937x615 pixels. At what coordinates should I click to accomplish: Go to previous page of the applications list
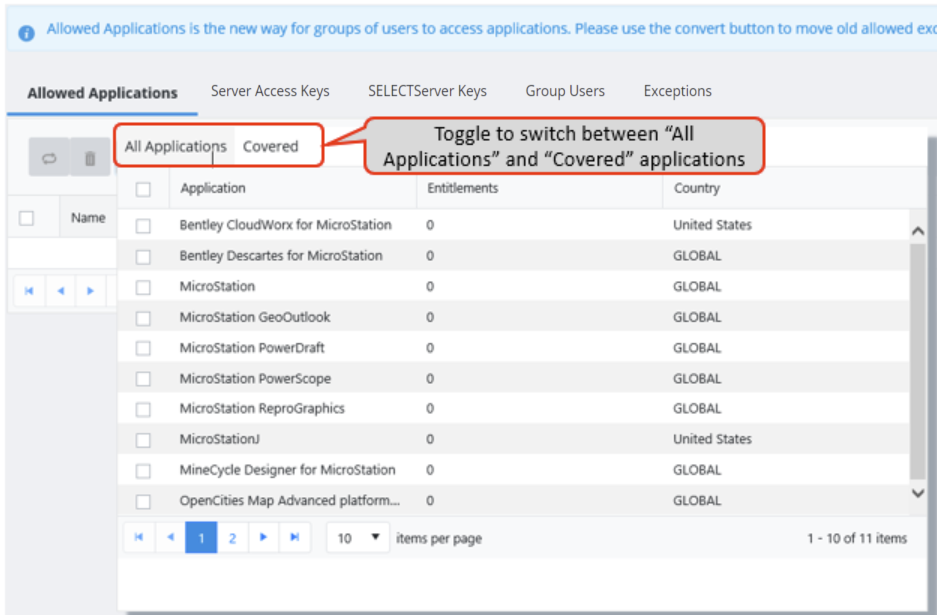click(x=170, y=537)
